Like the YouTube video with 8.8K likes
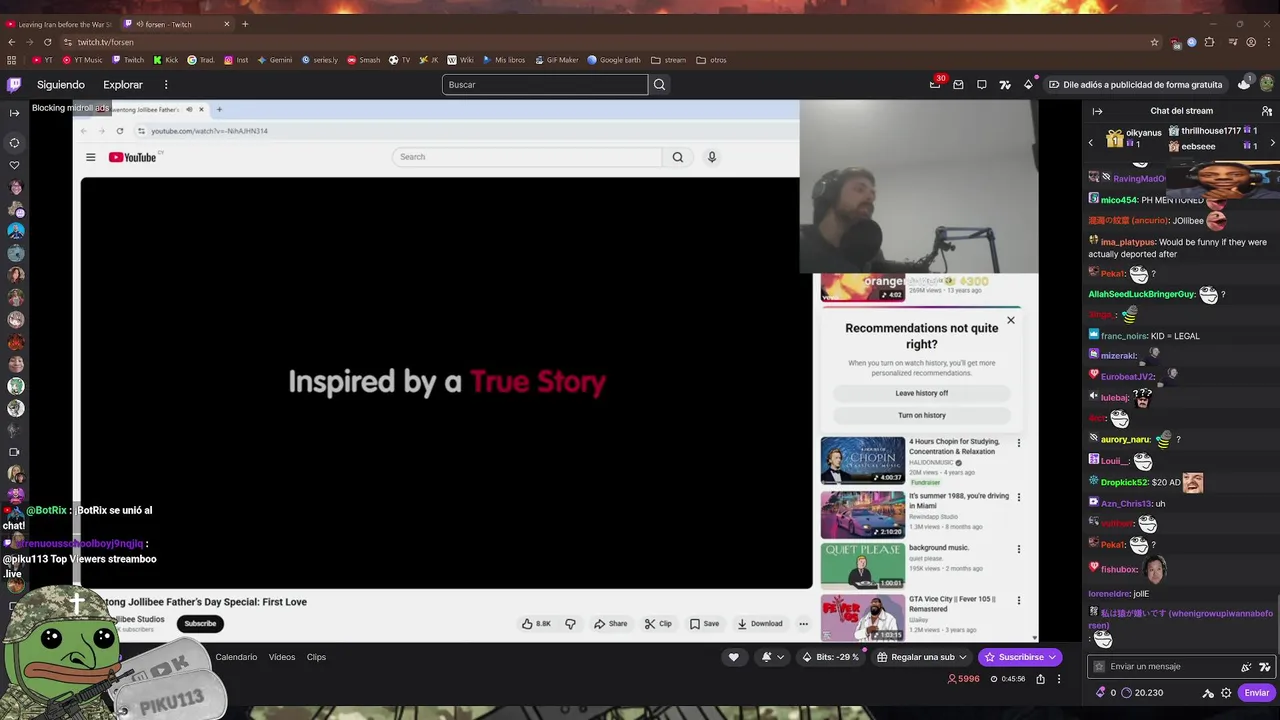Viewport: 1280px width, 720px height. click(x=536, y=623)
